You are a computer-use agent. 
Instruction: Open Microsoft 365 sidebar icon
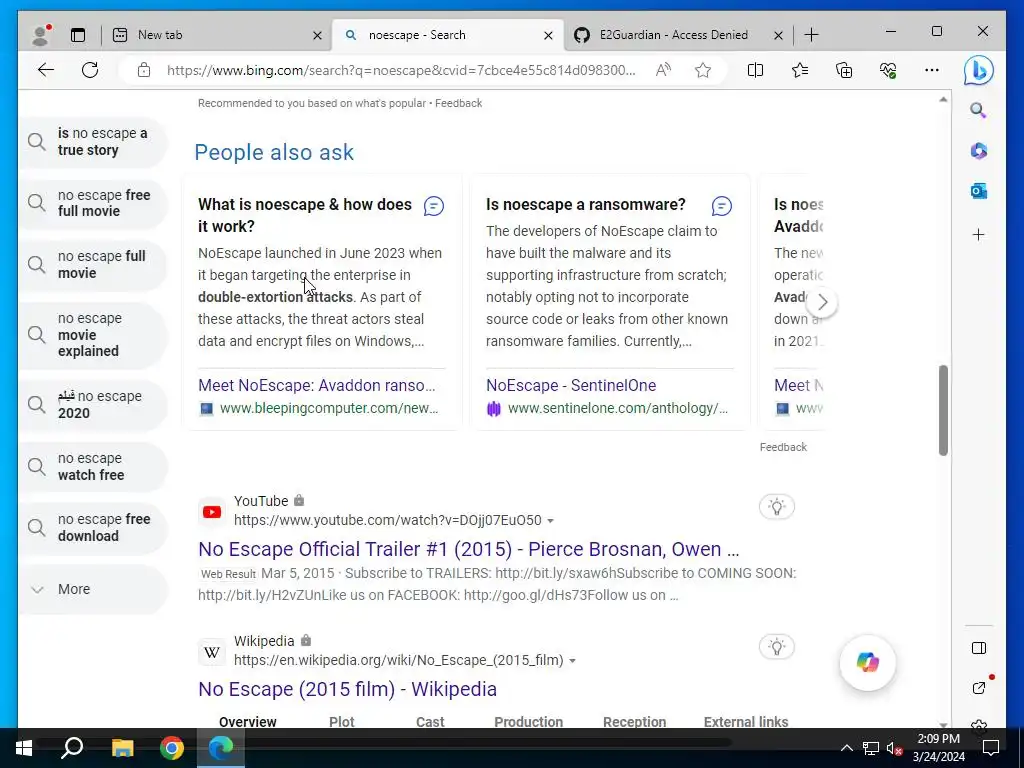(978, 151)
